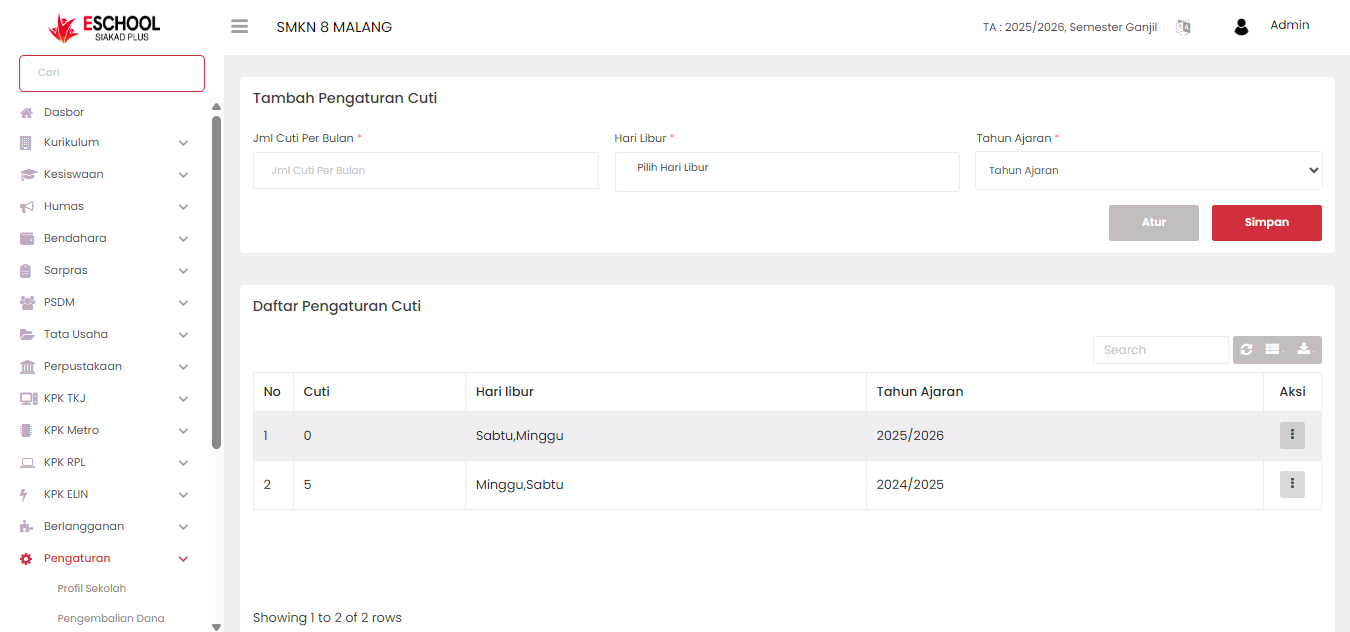Expand the Bendahara sidebar section
The image size is (1350, 632).
105,238
